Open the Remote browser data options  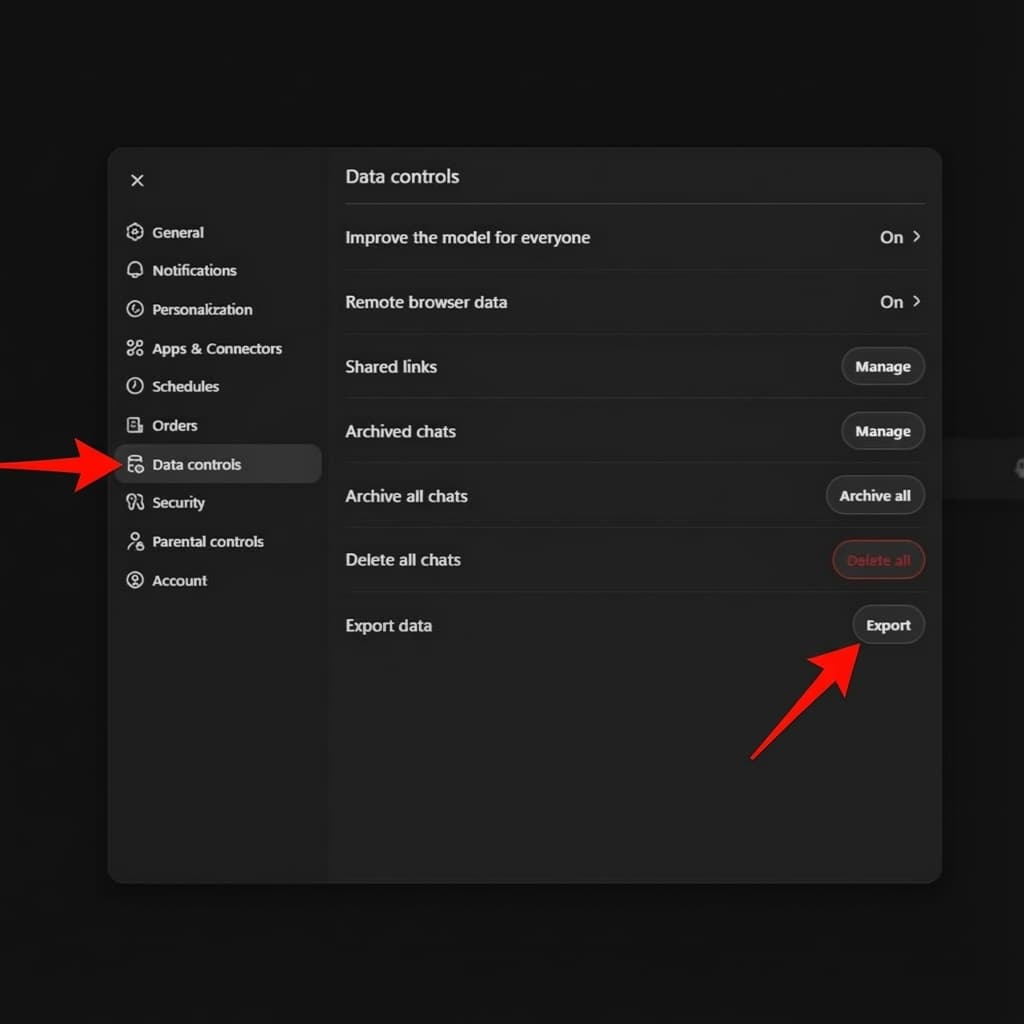[897, 302]
